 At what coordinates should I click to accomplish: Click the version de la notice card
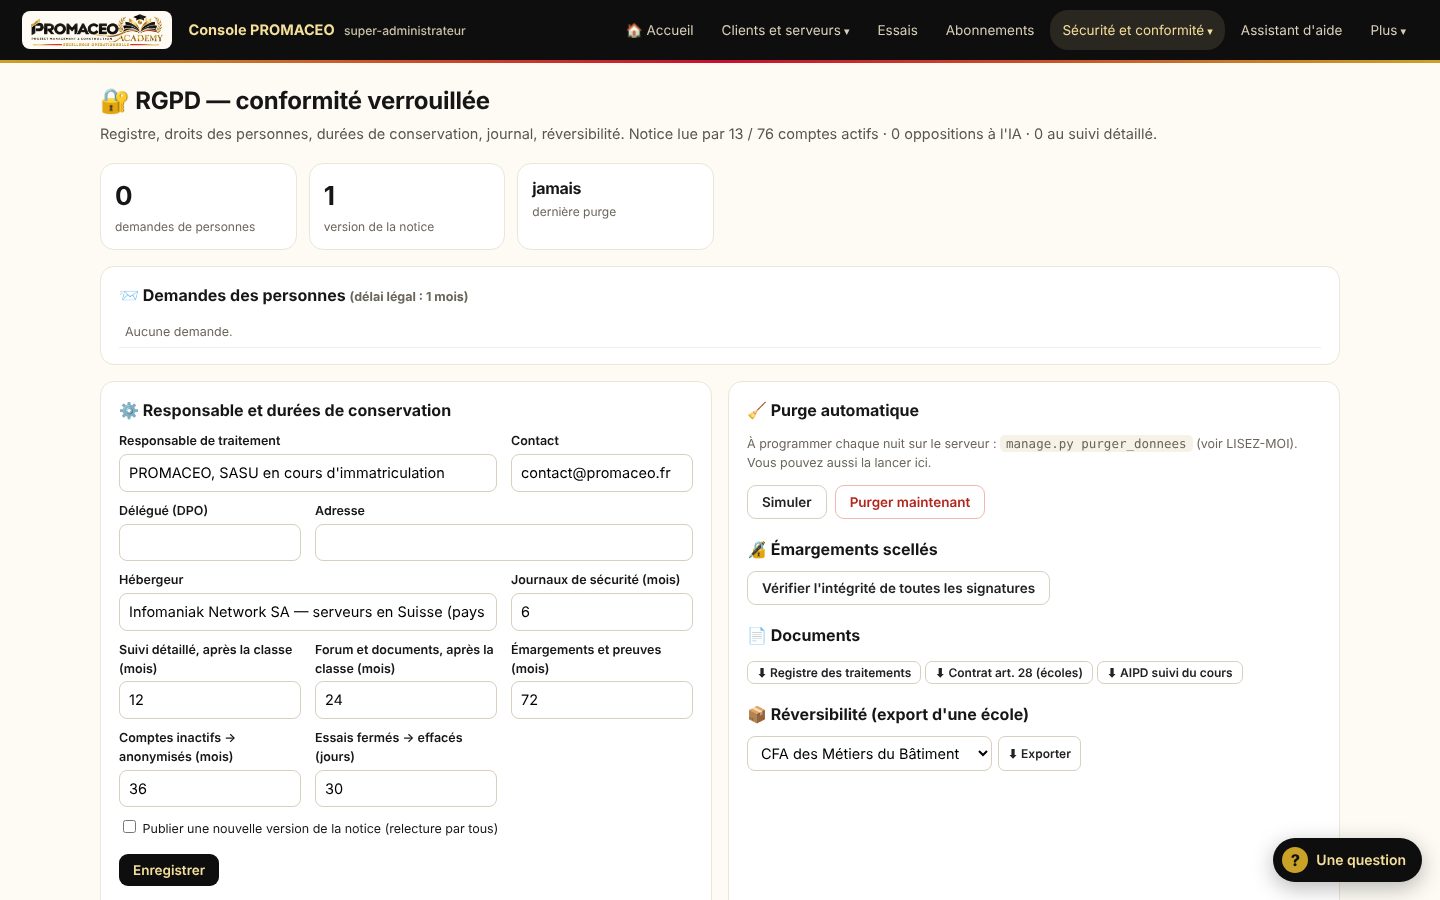tap(407, 207)
